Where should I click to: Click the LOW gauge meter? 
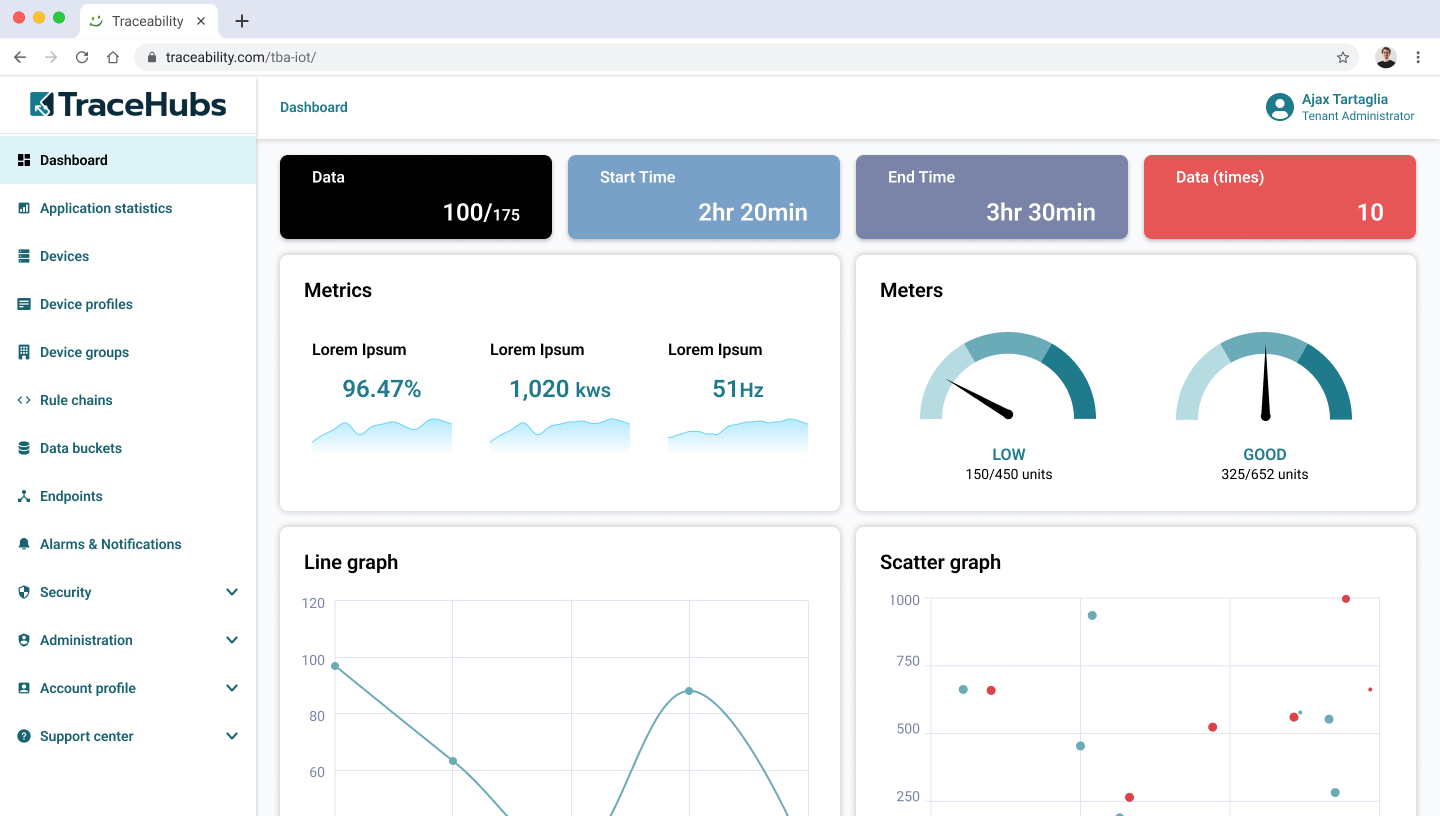(x=1008, y=380)
